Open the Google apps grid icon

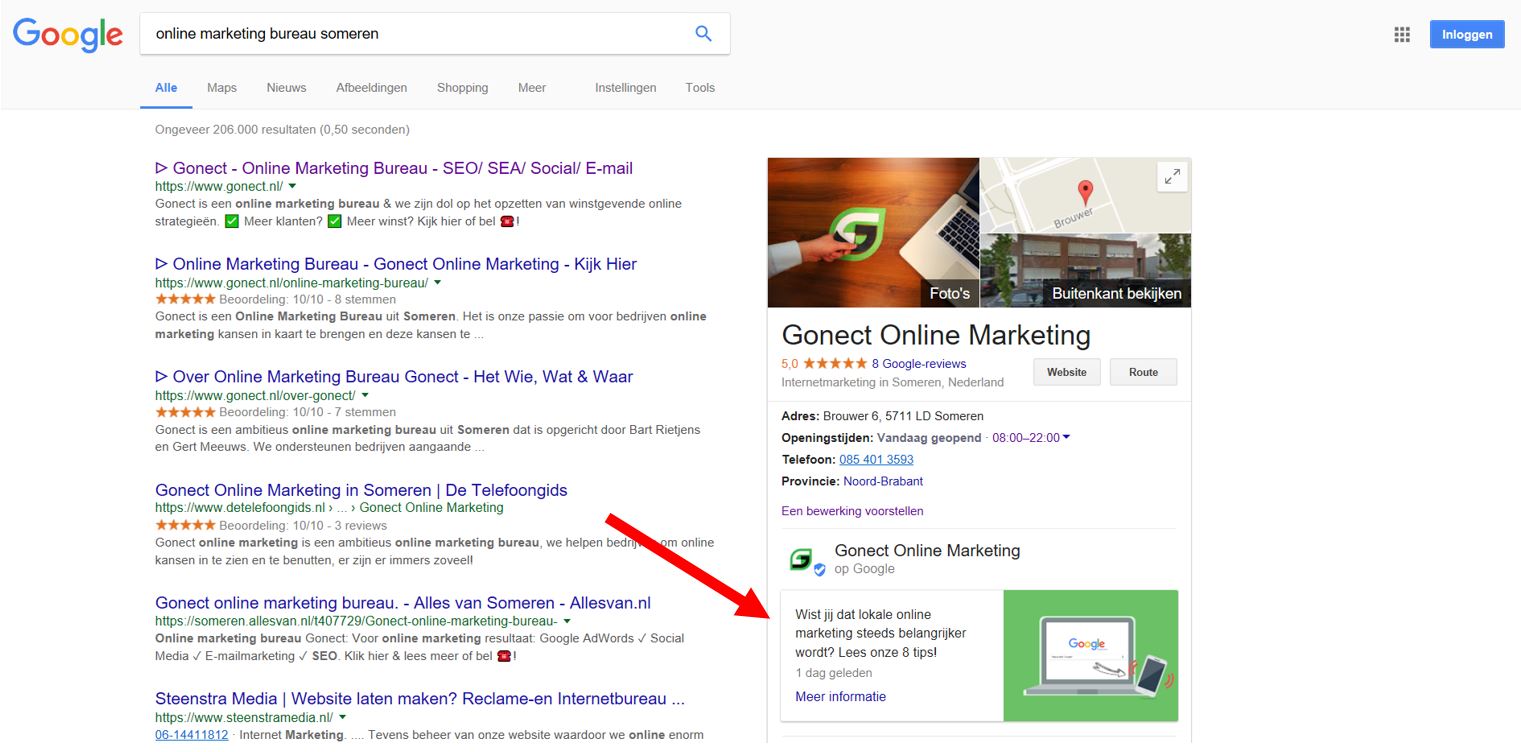pos(1402,35)
